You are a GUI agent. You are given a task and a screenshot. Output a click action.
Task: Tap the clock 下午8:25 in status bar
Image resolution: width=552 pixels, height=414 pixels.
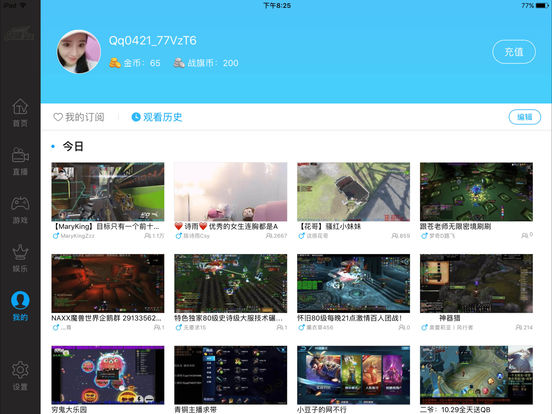click(x=277, y=5)
